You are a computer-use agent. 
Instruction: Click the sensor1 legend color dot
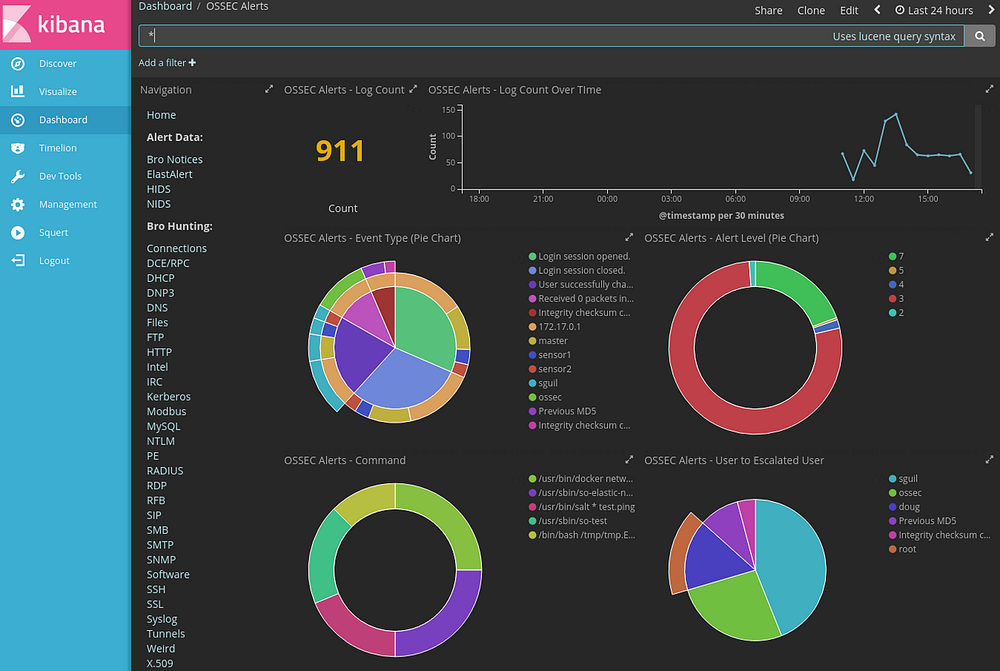coord(533,355)
